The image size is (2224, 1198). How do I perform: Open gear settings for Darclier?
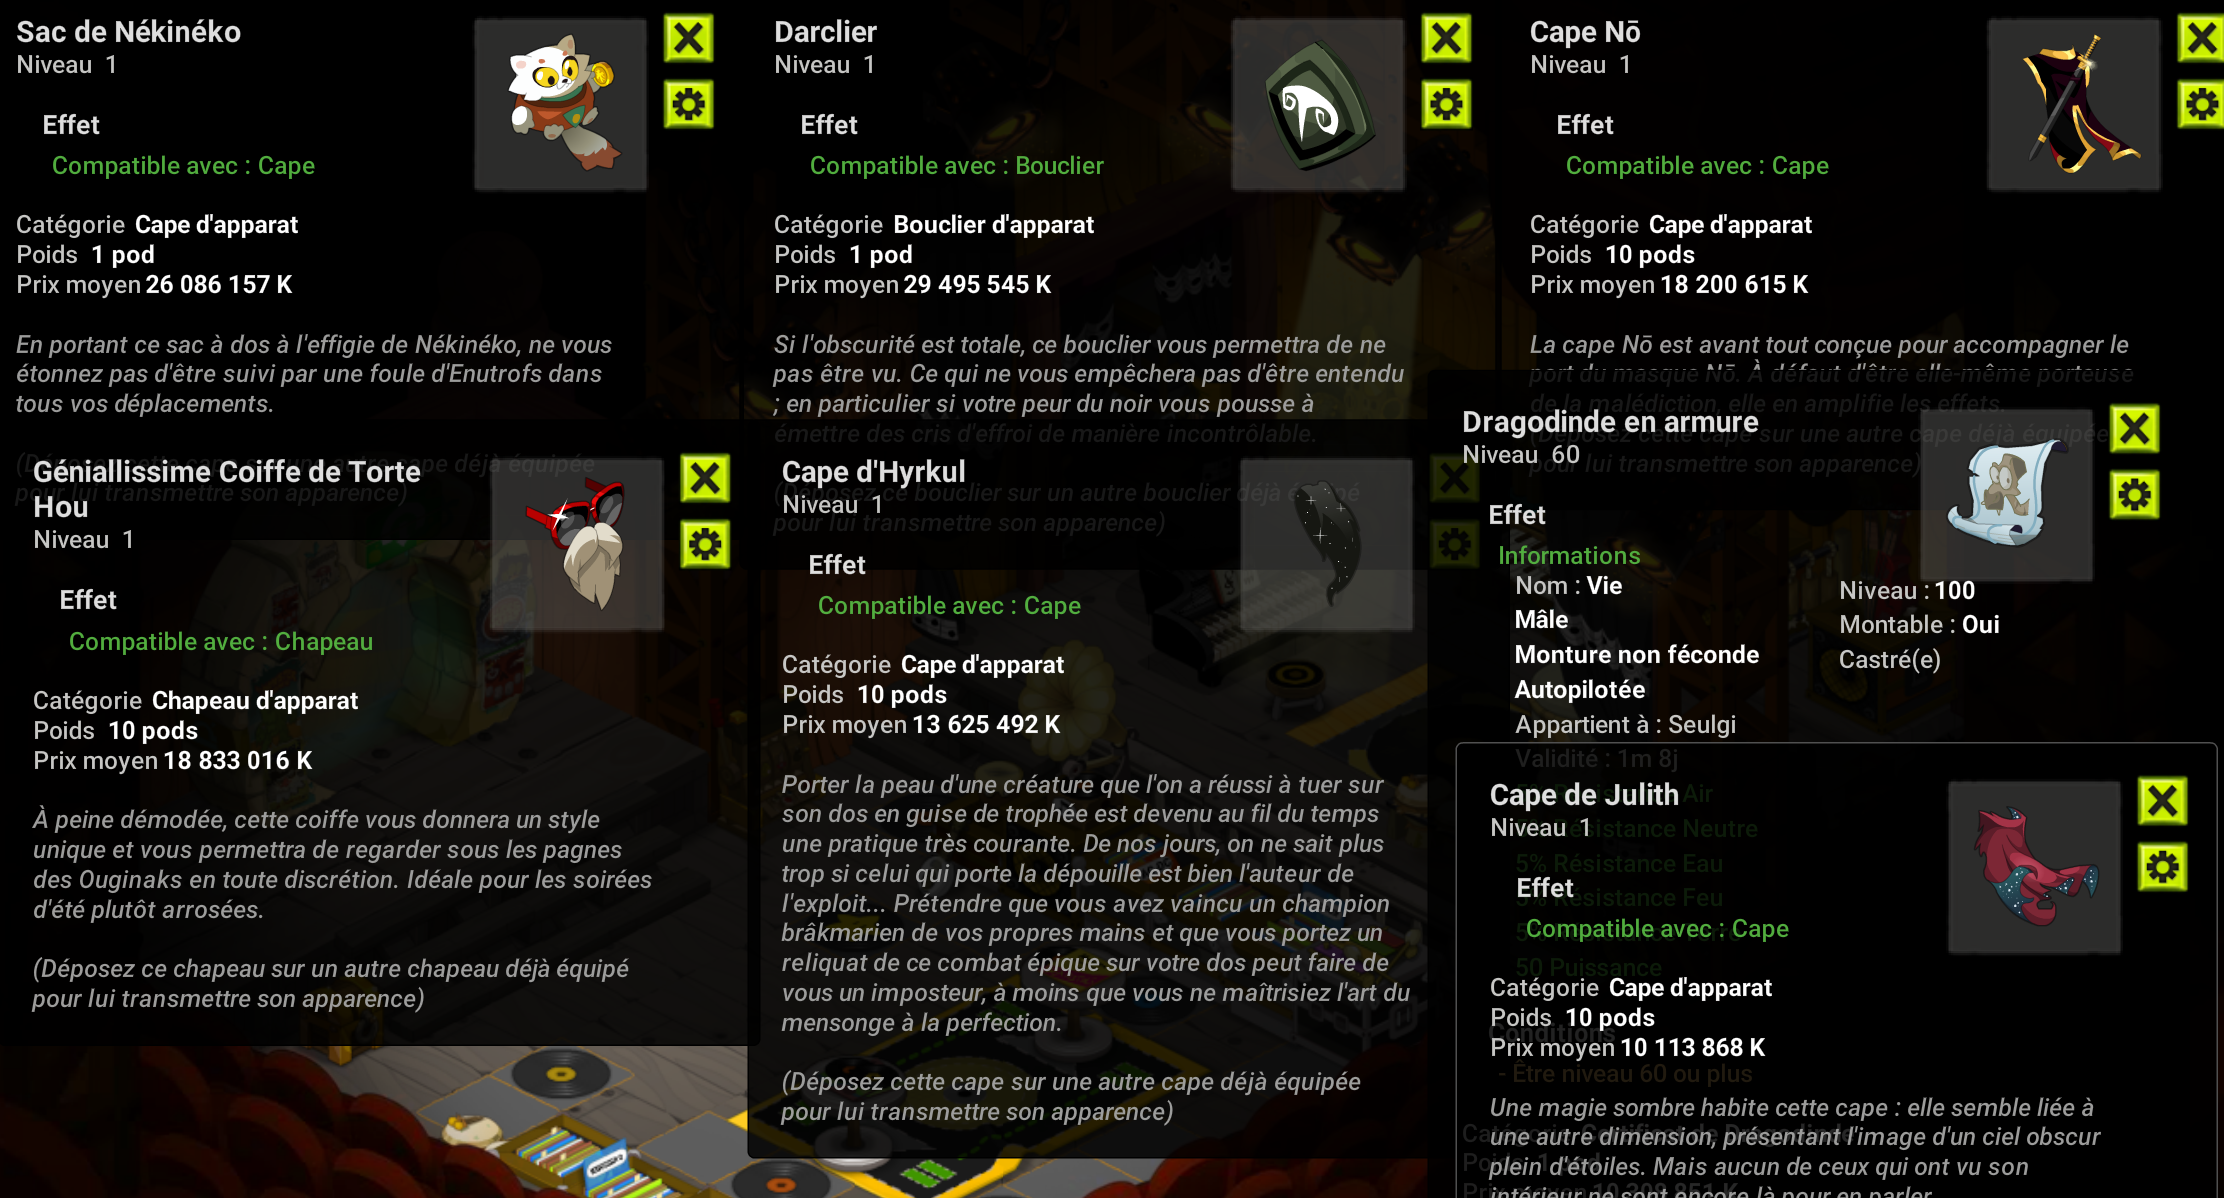1446,104
